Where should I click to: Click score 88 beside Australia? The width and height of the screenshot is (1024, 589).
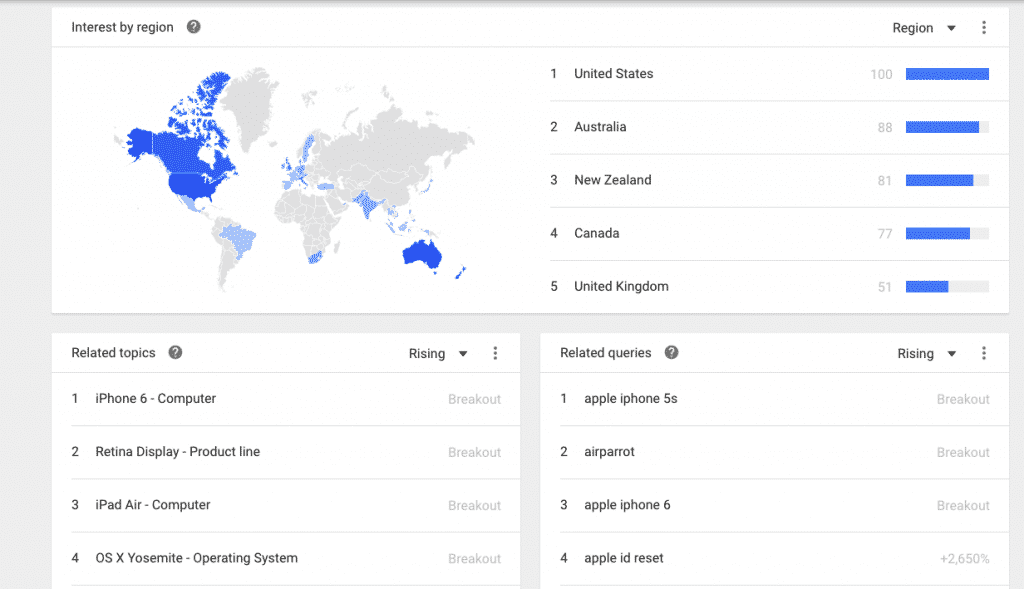(x=885, y=128)
